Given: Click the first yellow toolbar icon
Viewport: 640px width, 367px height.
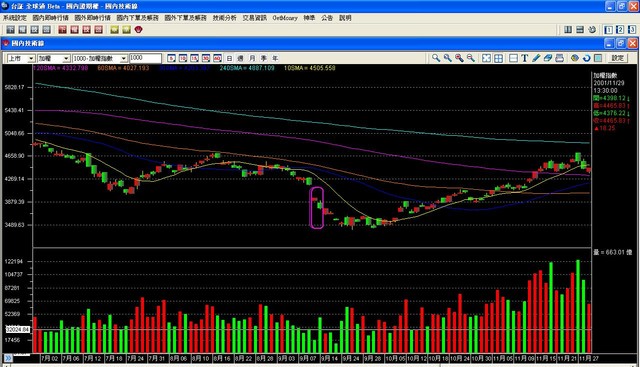Looking at the screenshot, I should click(115, 30).
